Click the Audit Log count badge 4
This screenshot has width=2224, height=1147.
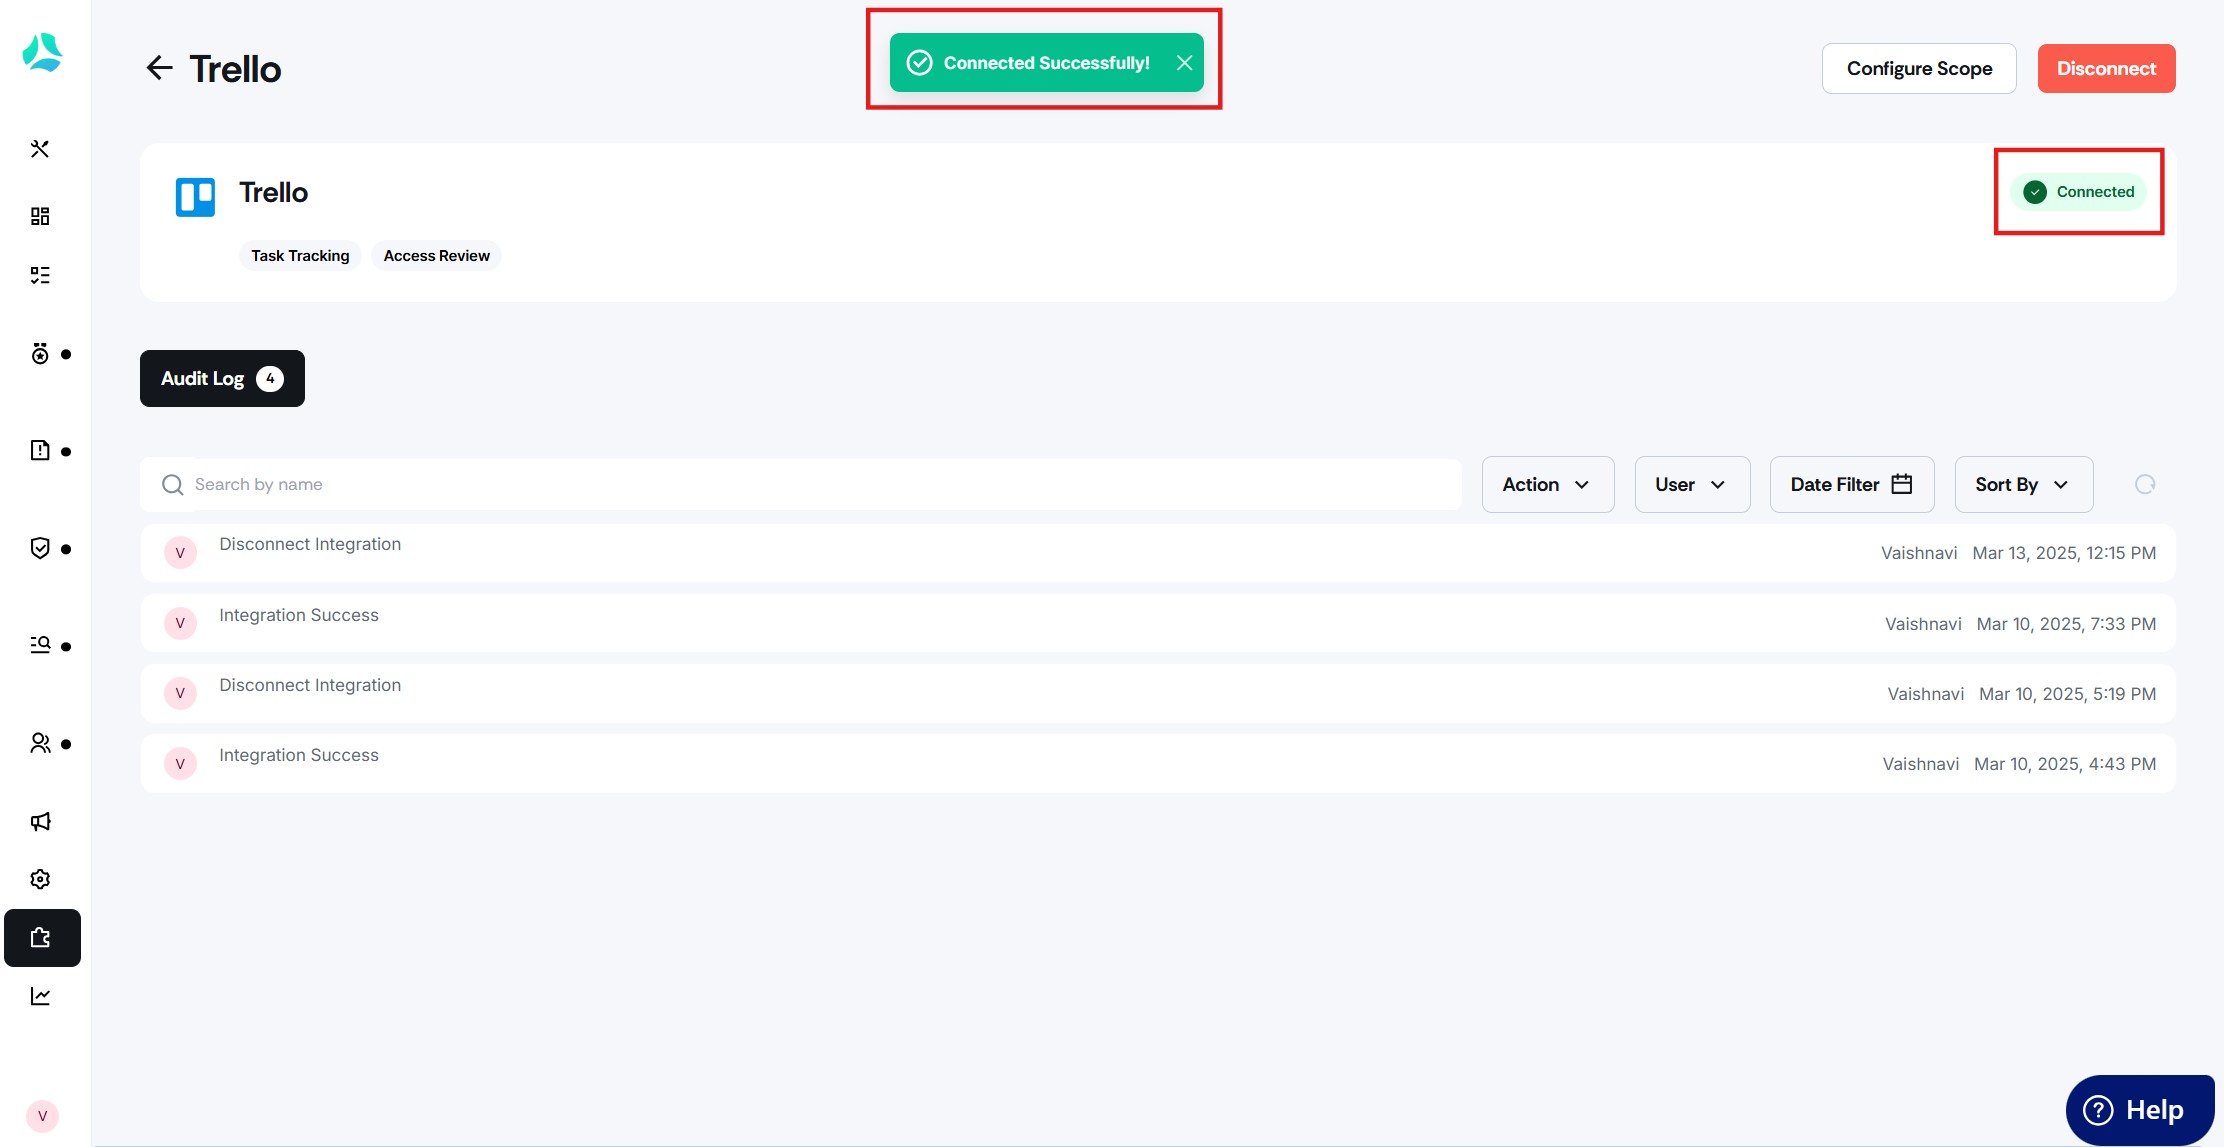pos(270,379)
